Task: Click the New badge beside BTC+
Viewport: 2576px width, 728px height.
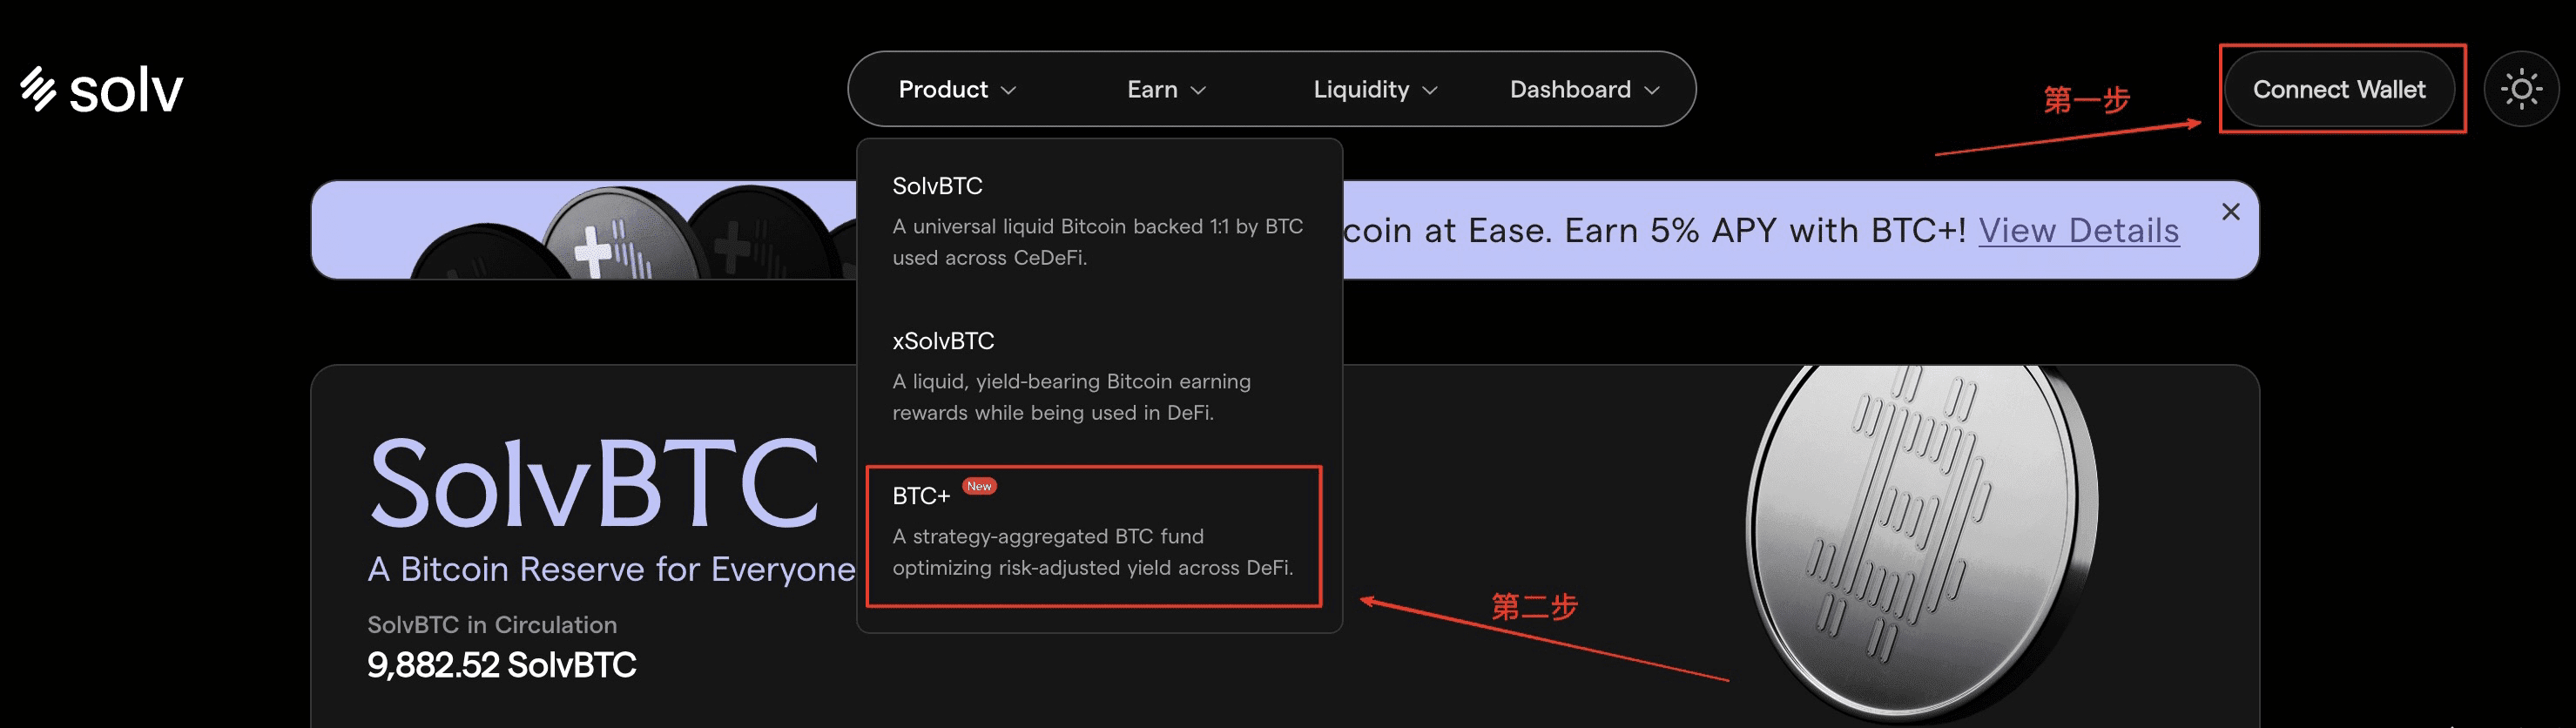Action: tap(979, 486)
